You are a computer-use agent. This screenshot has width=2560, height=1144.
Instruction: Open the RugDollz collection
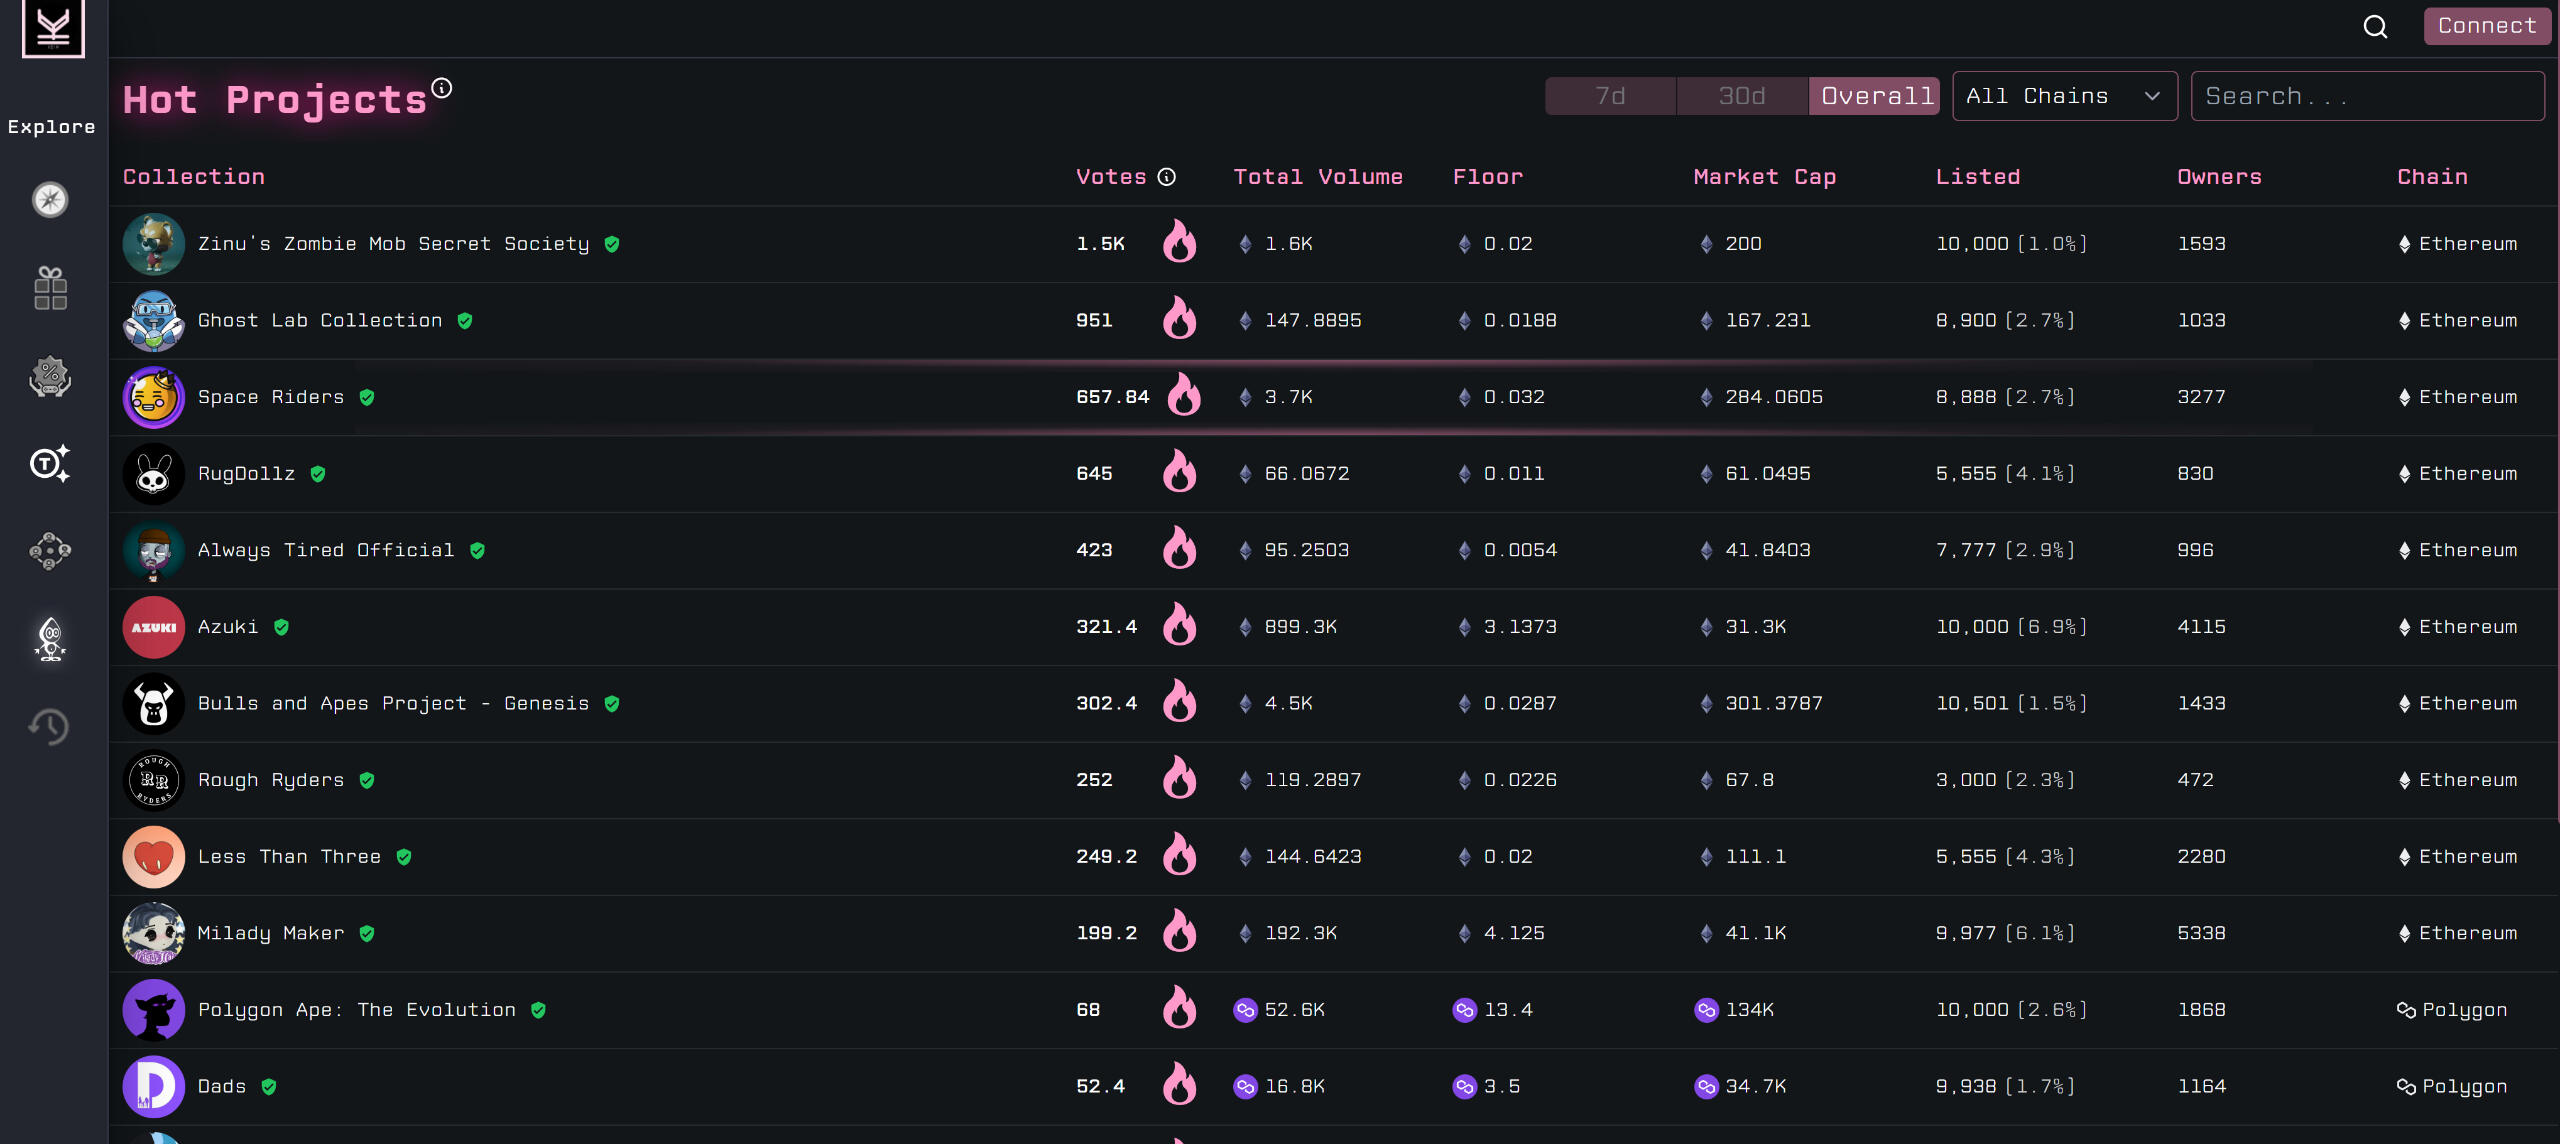pyautogui.click(x=247, y=474)
